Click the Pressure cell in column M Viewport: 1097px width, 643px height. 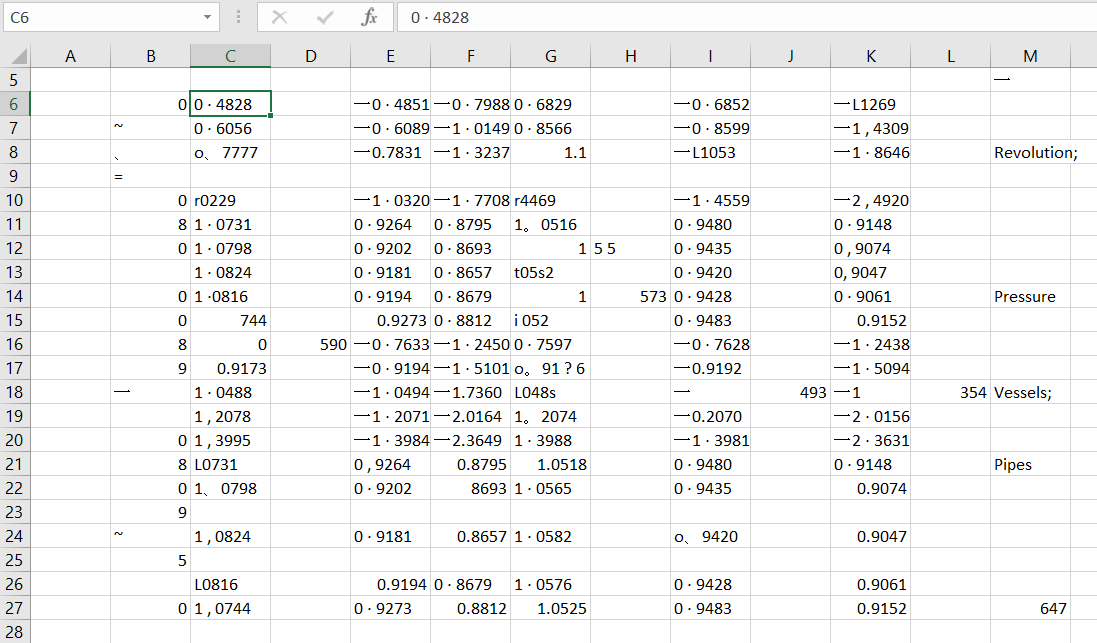click(x=1030, y=297)
